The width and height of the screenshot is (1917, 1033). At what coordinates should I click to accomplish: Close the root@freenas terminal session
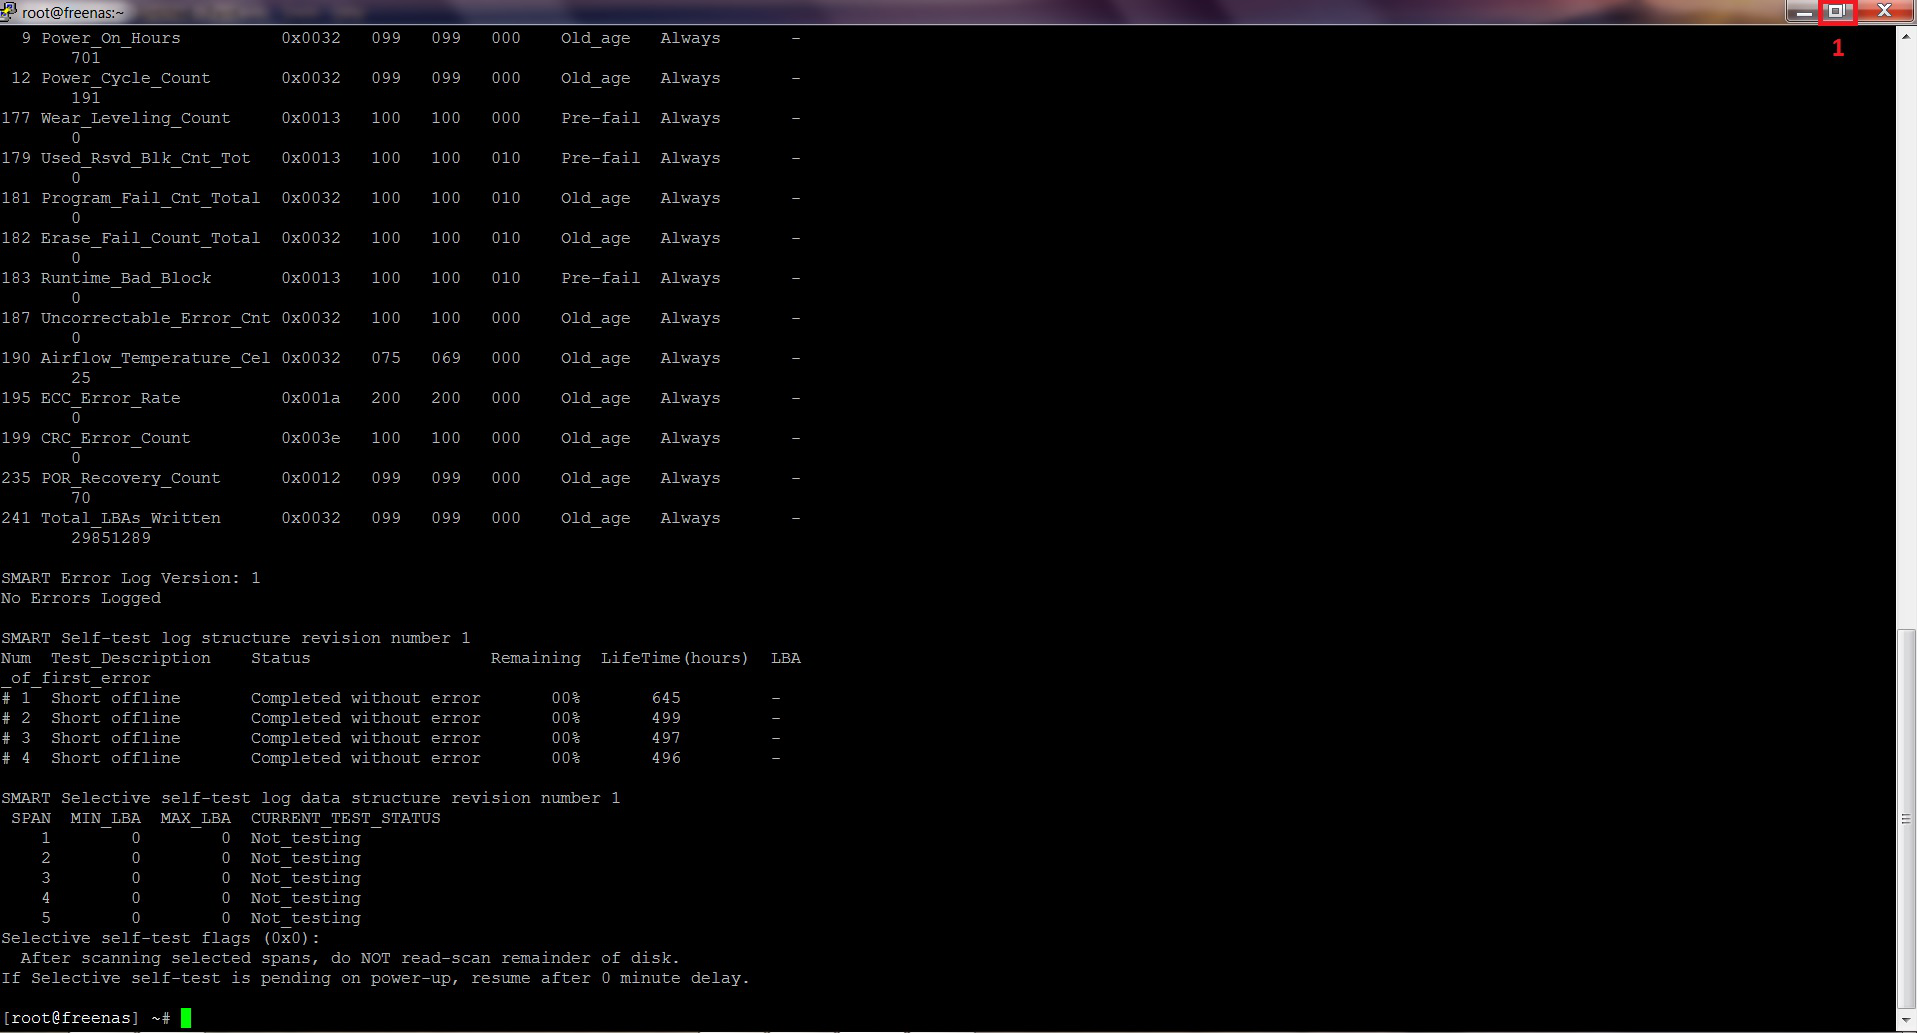[1884, 11]
